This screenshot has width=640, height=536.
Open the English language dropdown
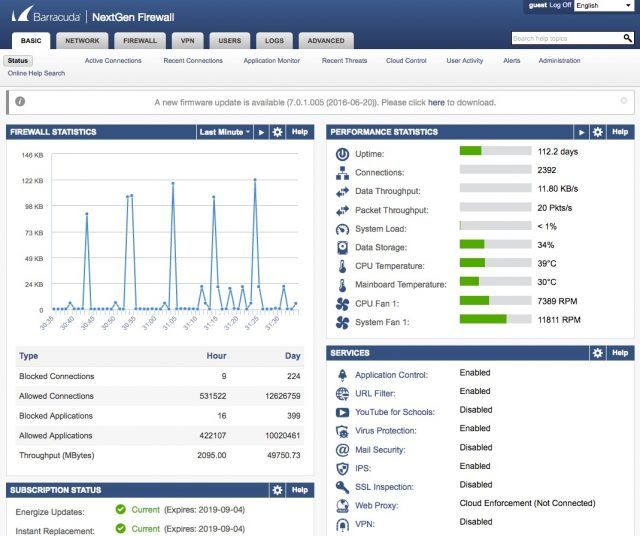tap(604, 5)
